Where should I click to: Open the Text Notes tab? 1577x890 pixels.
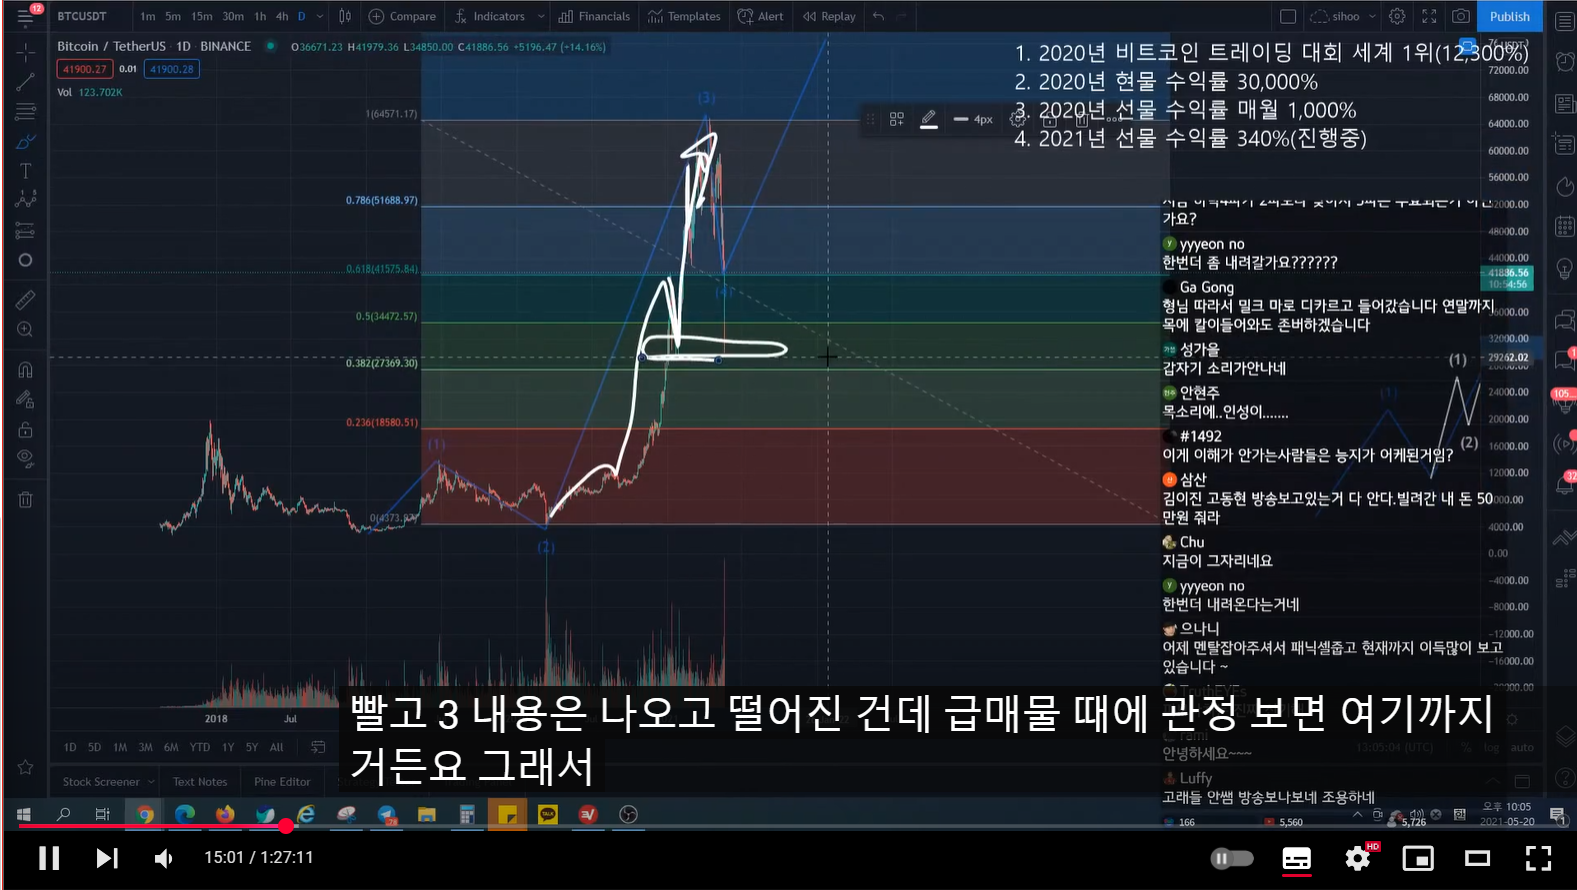[200, 782]
